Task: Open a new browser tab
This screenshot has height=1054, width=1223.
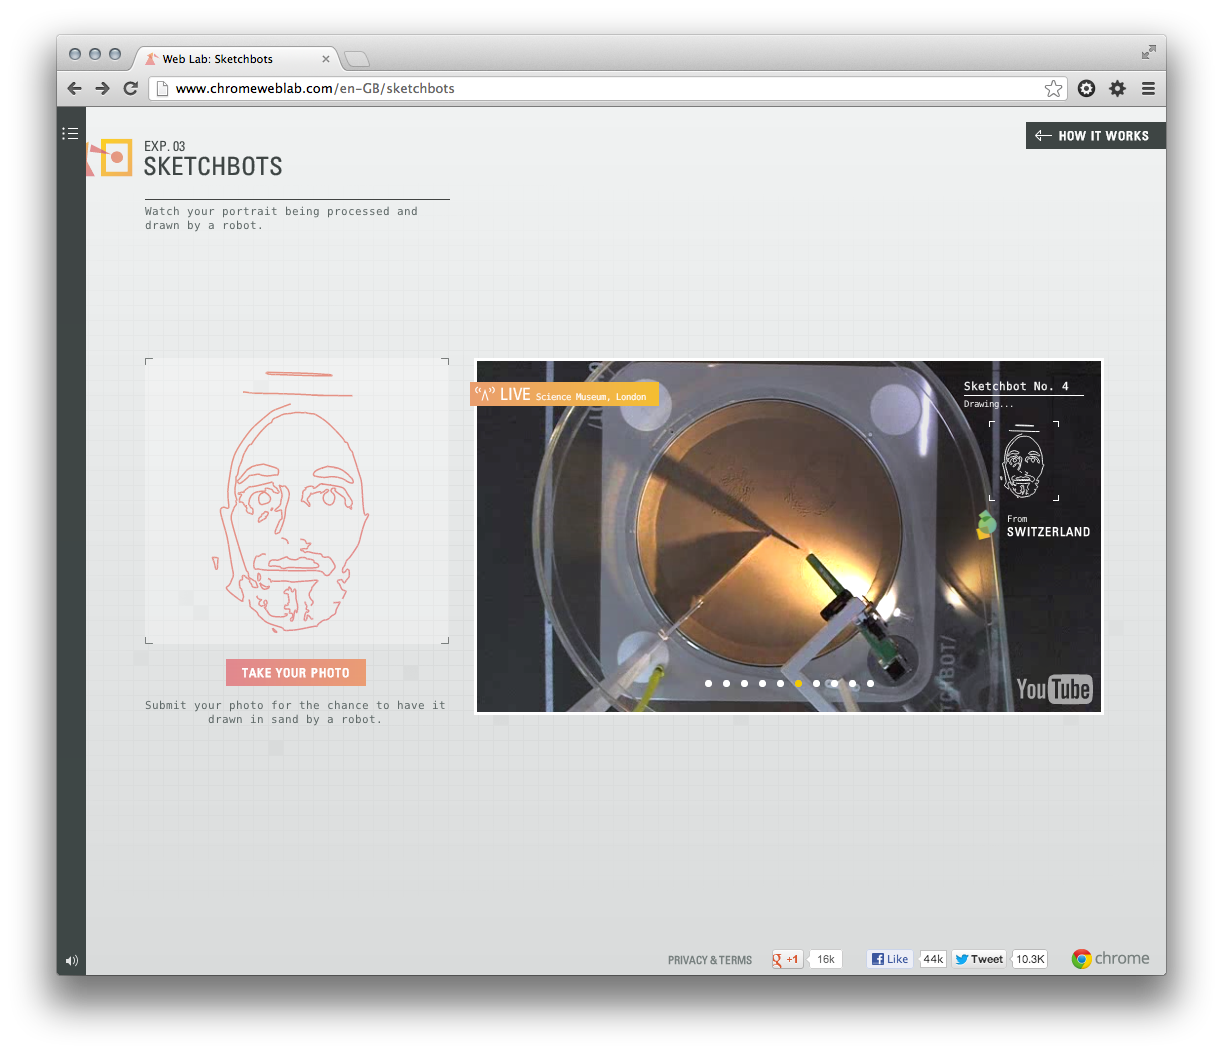Action: [357, 59]
